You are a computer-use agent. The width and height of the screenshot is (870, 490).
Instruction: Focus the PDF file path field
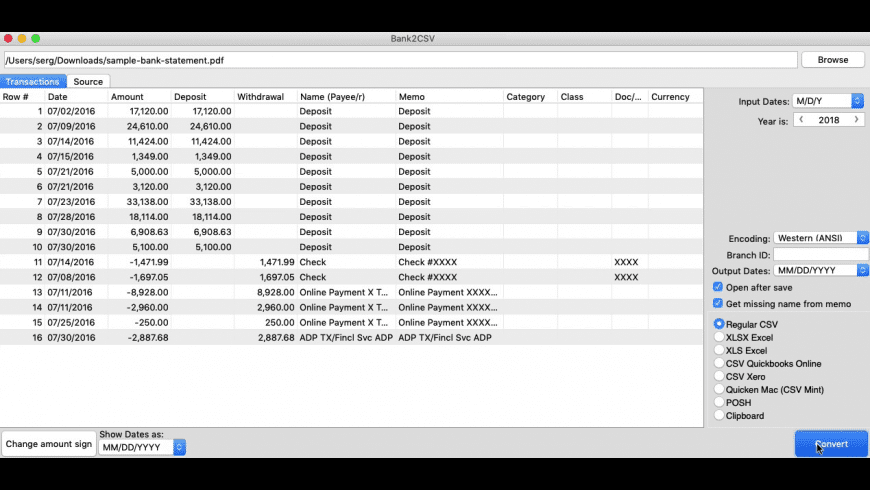[401, 60]
